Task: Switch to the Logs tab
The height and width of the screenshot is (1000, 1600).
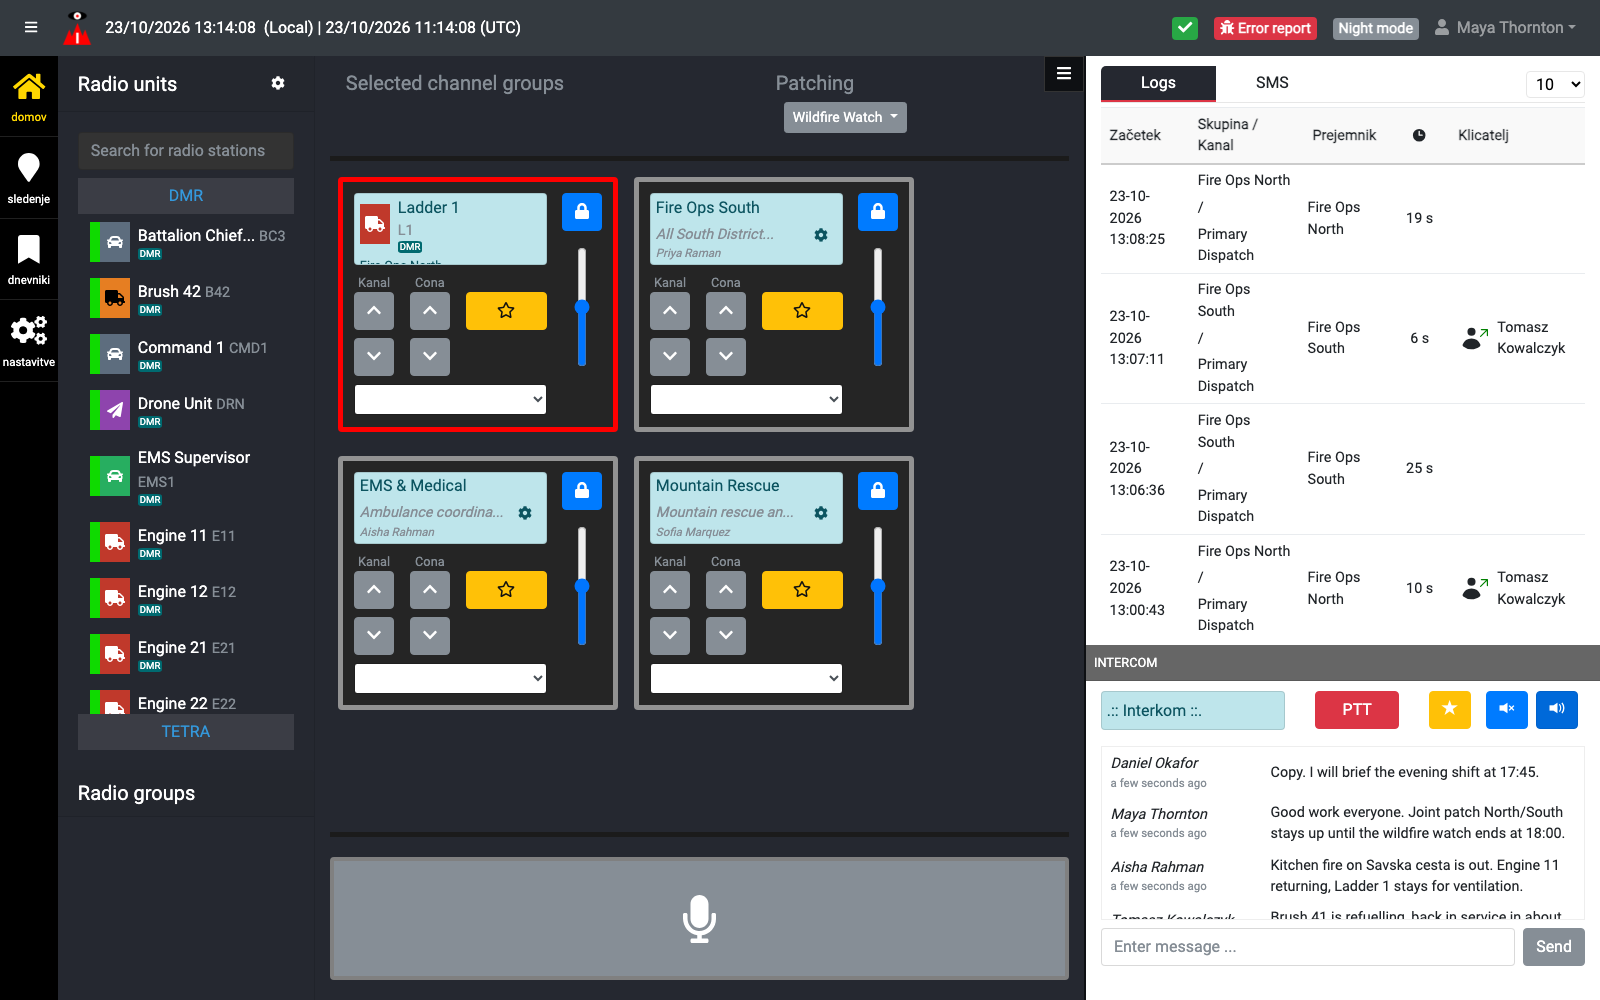Action: pos(1158,83)
